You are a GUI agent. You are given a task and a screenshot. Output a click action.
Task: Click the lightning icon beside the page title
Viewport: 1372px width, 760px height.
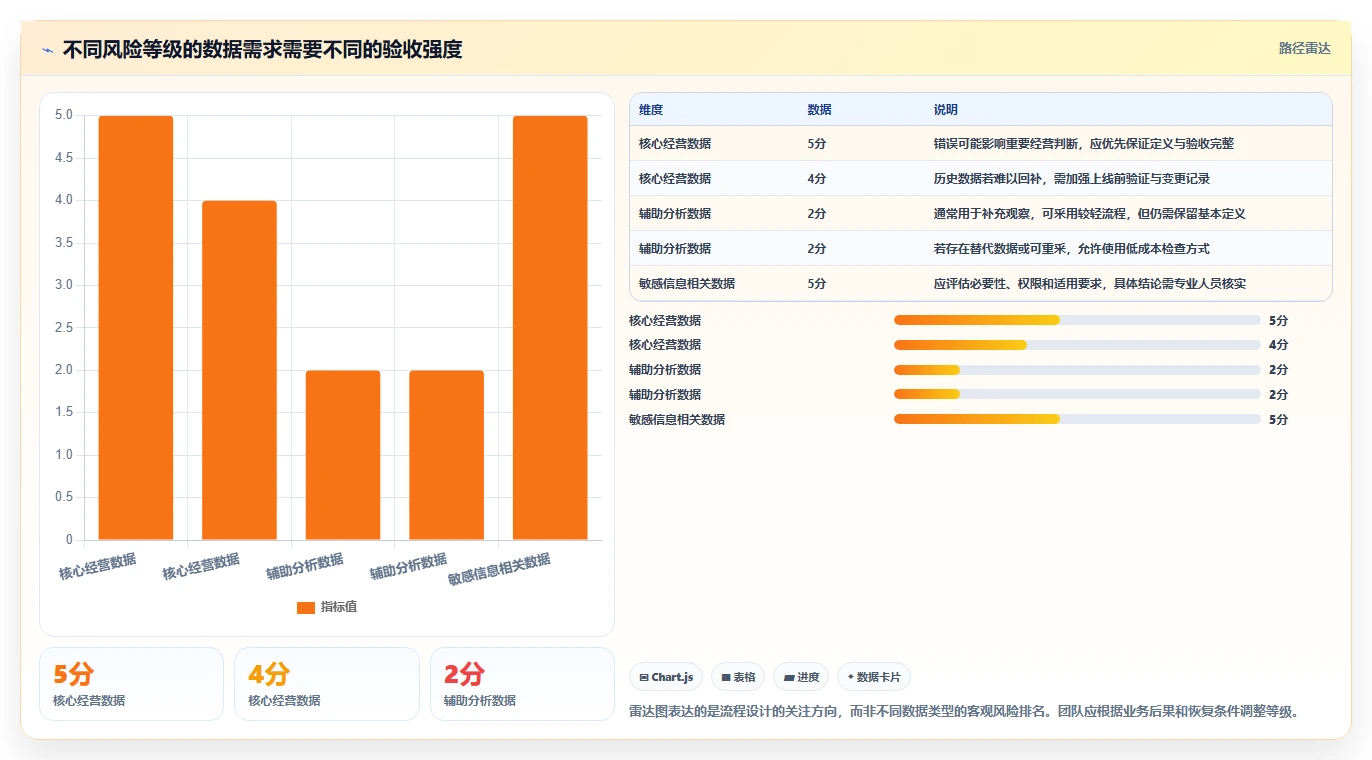pyautogui.click(x=47, y=50)
